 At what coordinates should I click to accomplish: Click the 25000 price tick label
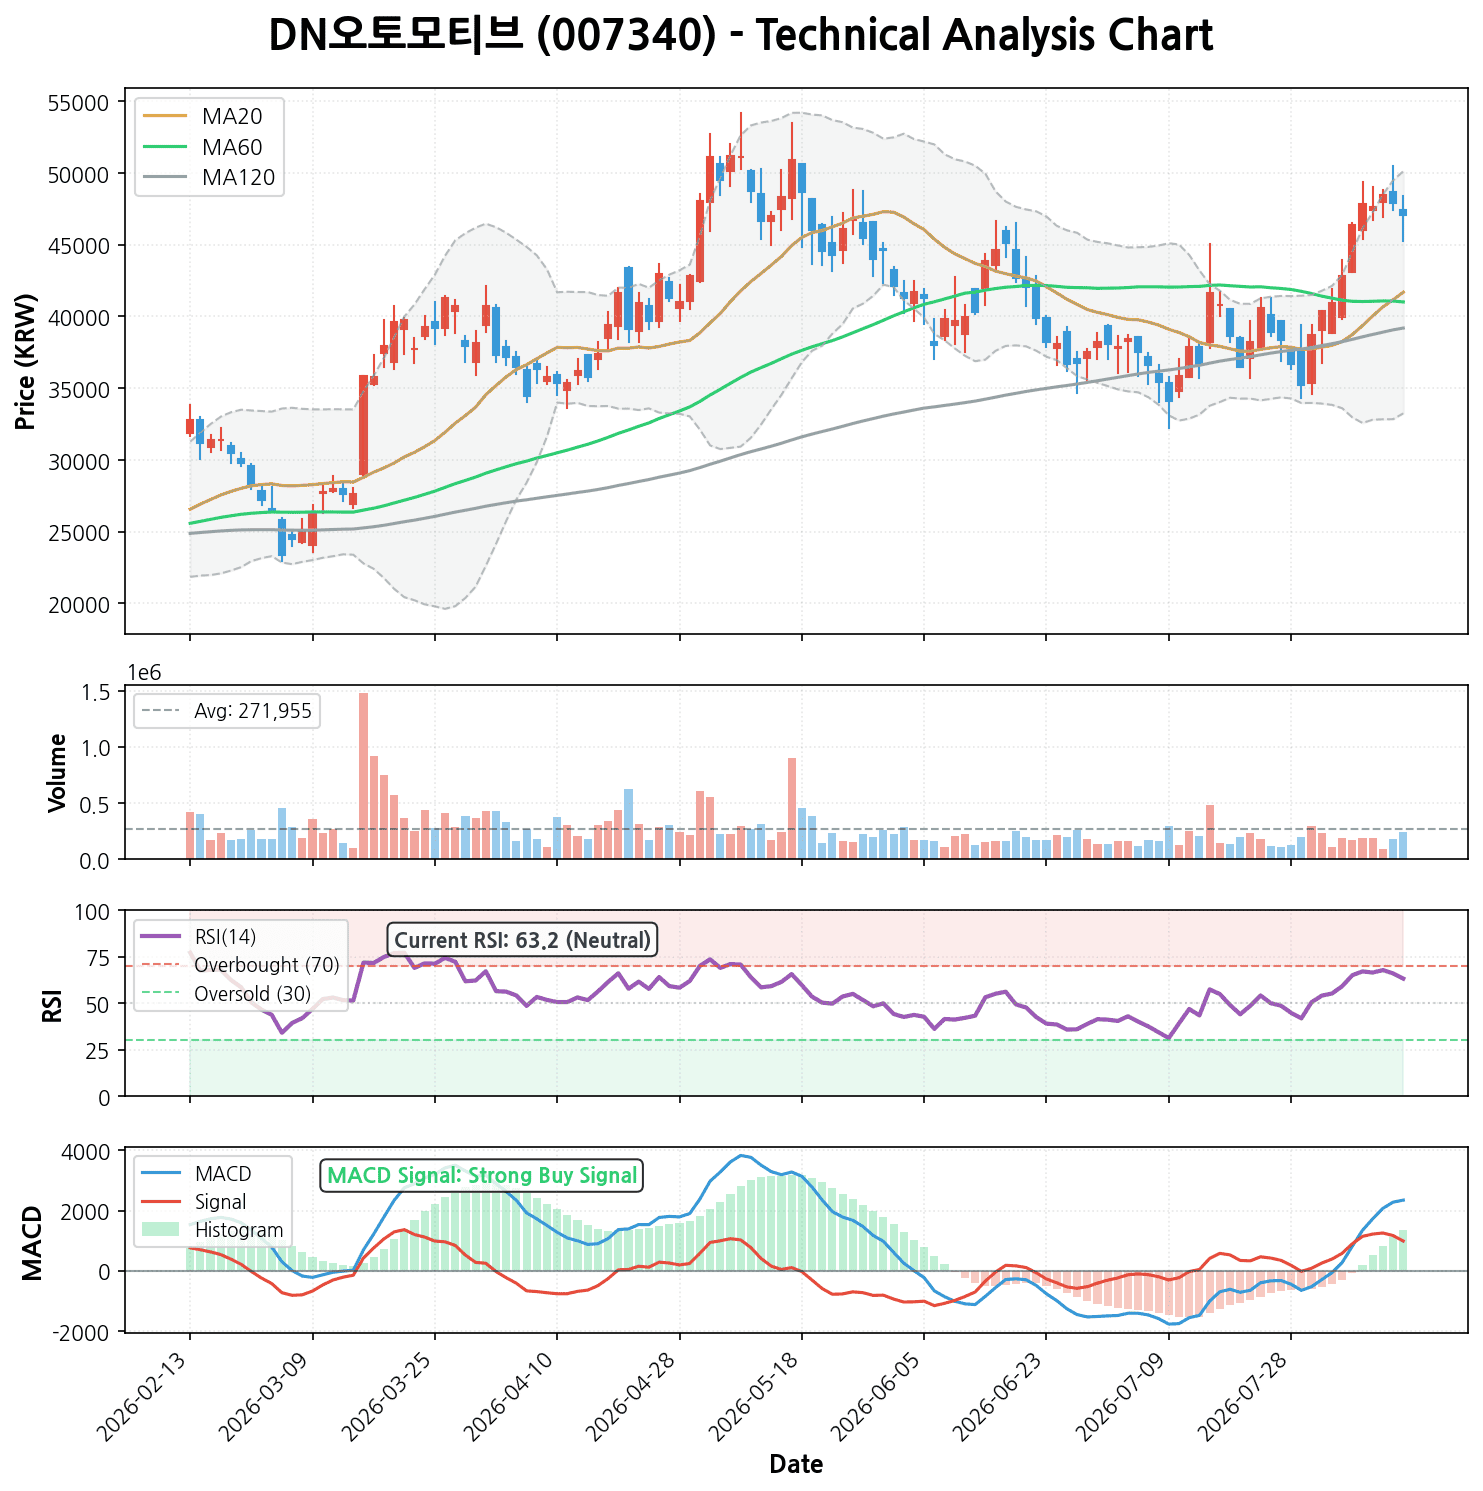(x=77, y=532)
